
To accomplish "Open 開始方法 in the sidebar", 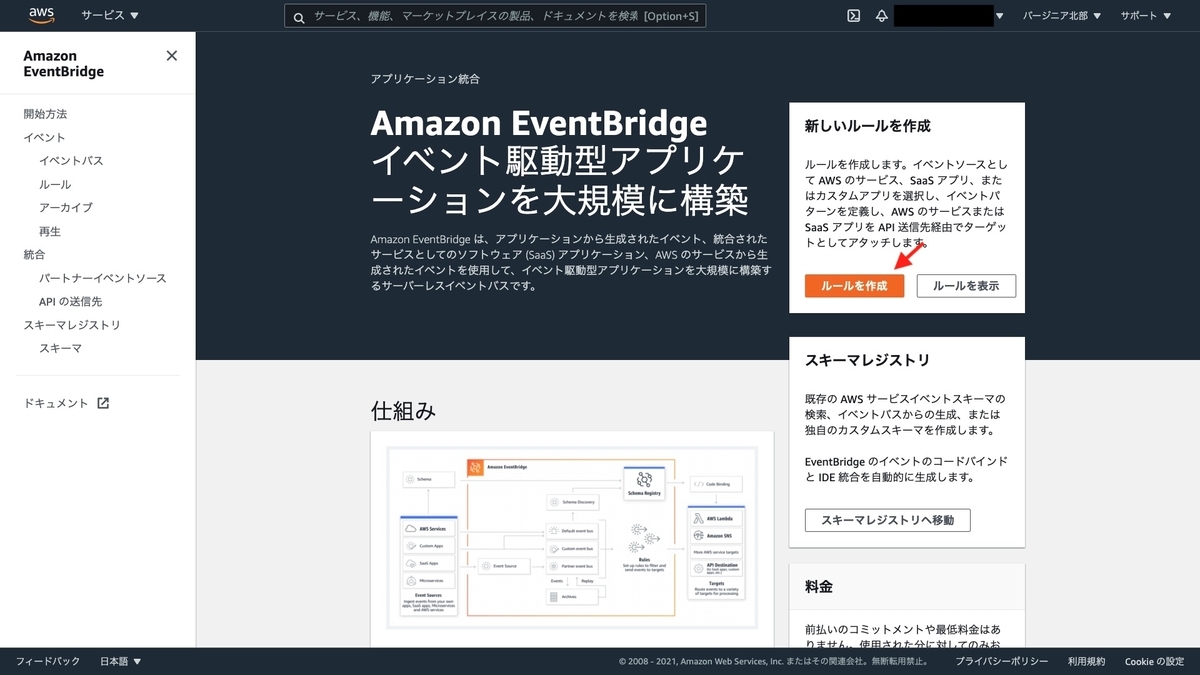I will click(x=46, y=114).
